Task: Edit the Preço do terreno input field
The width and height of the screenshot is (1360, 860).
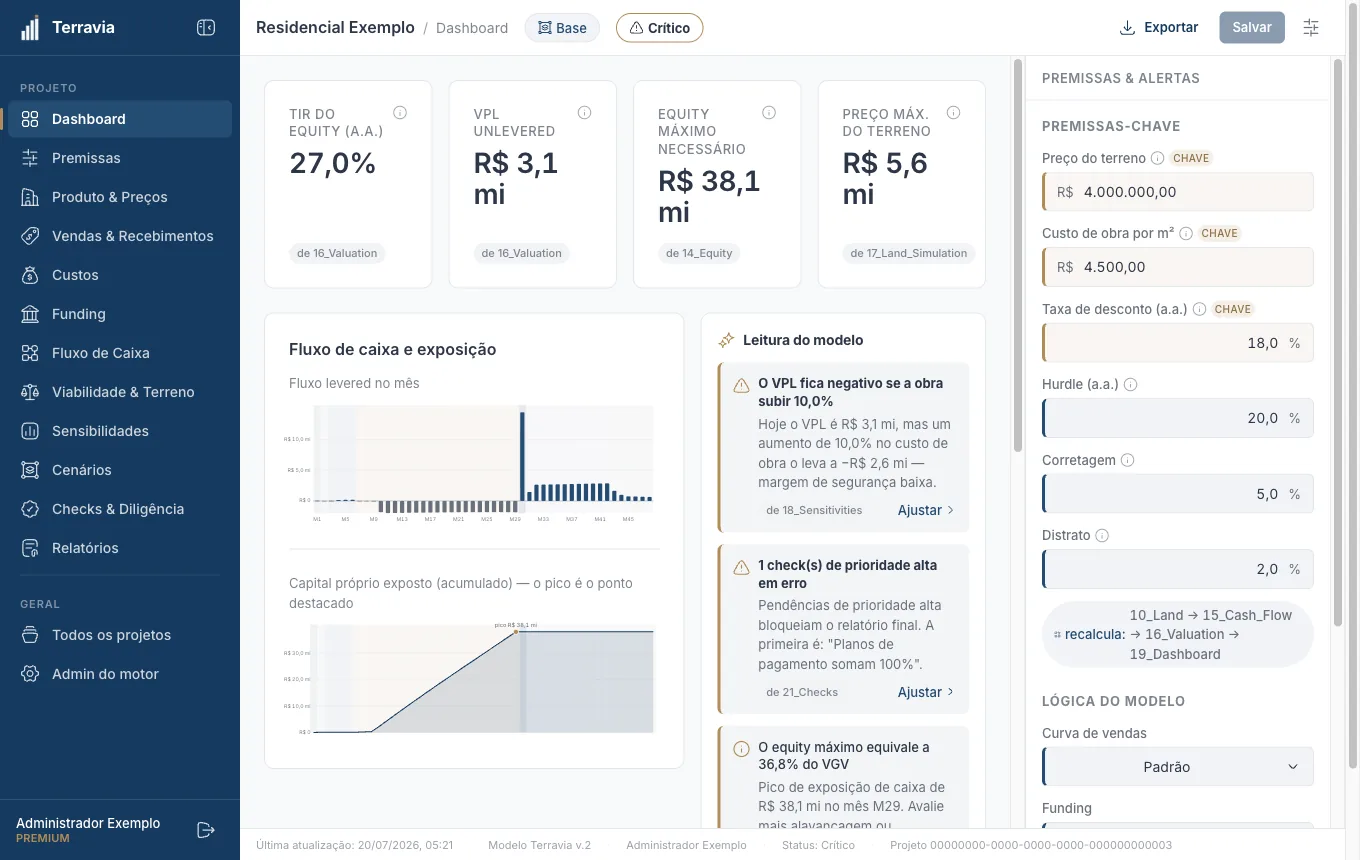Action: pos(1178,192)
